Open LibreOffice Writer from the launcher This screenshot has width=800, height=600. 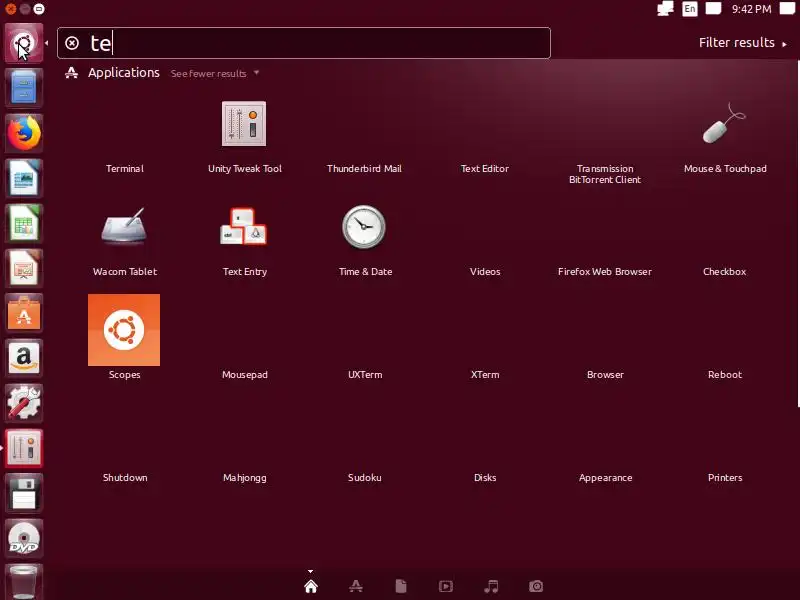[x=24, y=178]
